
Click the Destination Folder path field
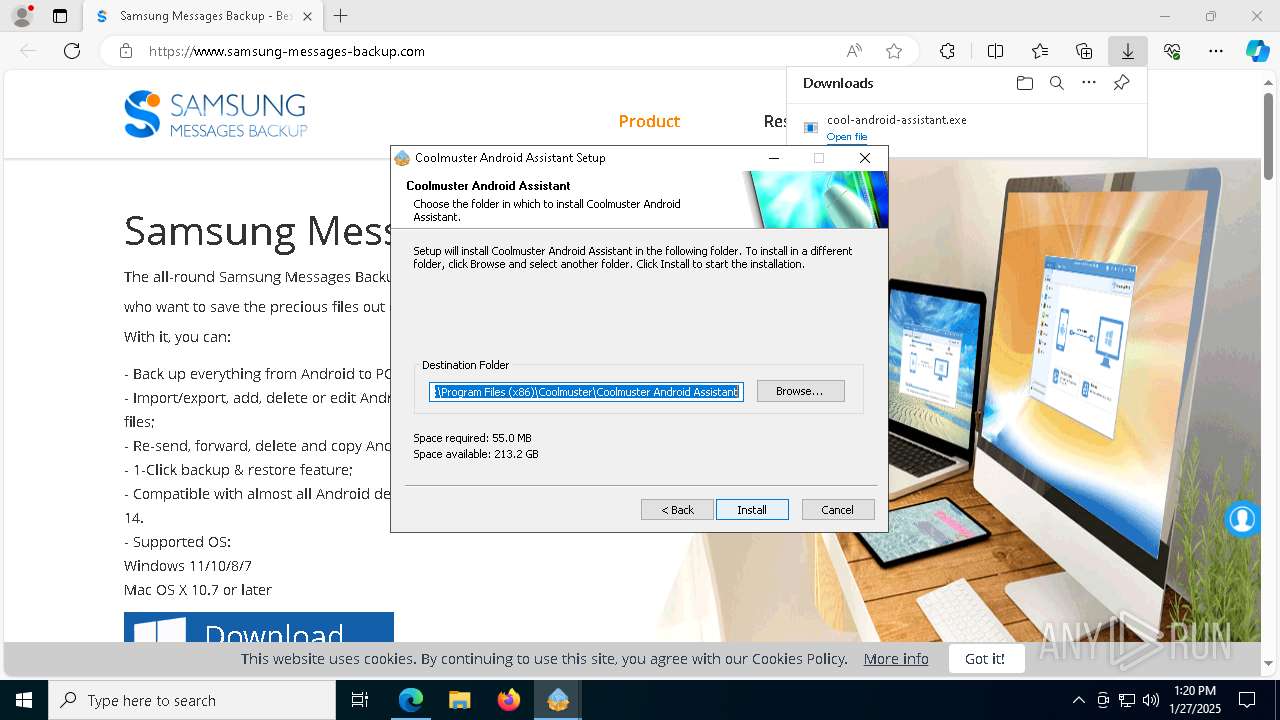(x=586, y=392)
